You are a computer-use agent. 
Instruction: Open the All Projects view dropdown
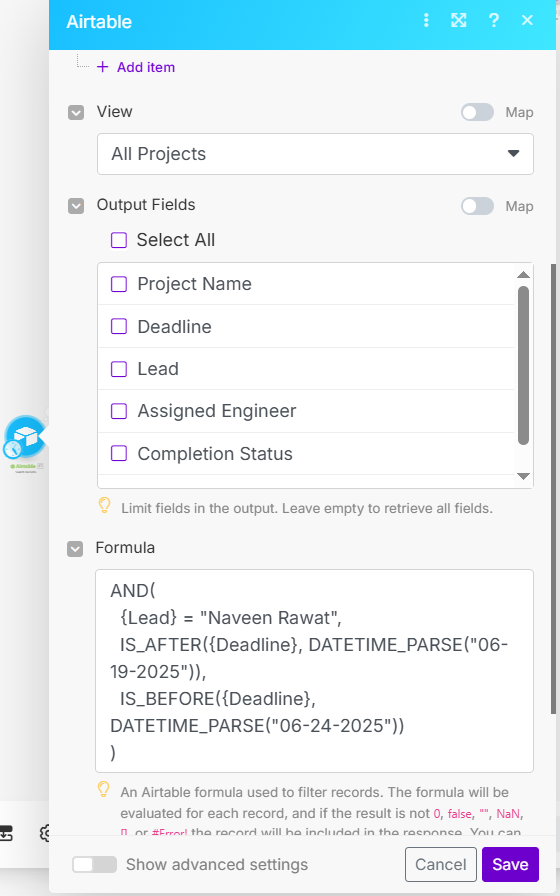coord(315,154)
